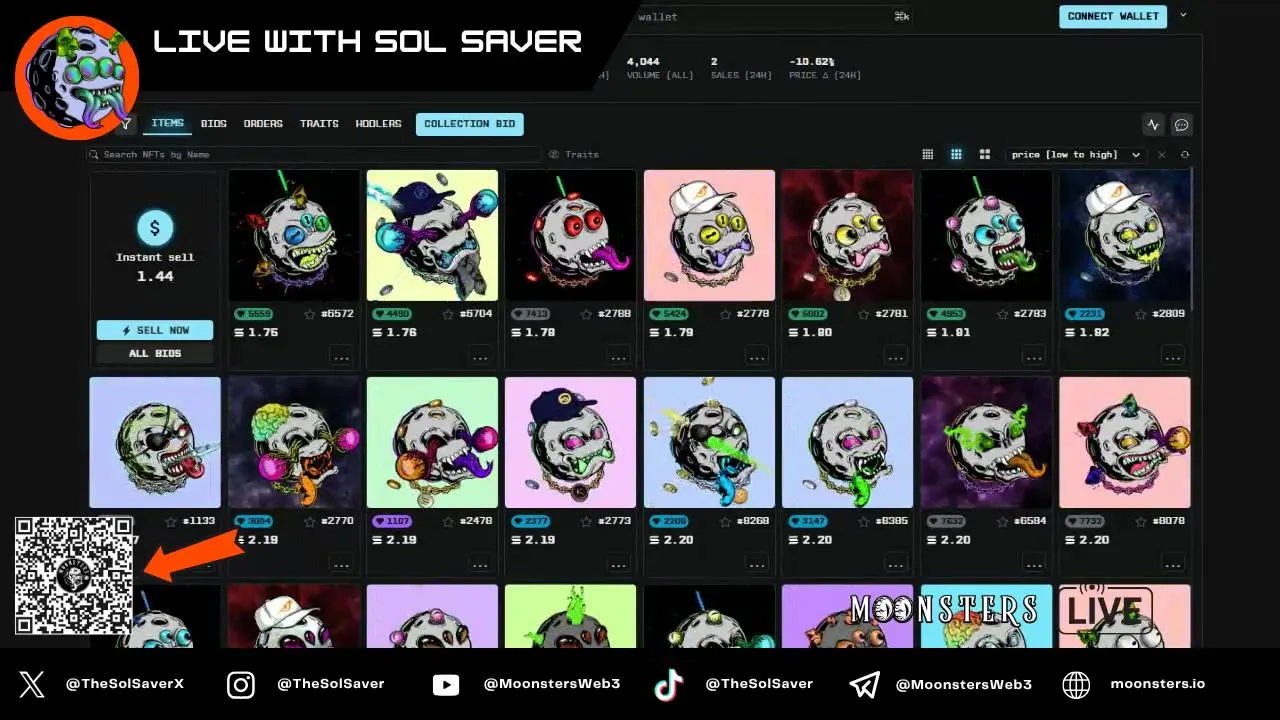This screenshot has width=1280, height=720.
Task: Toggle the medium grid view
Action: click(956, 155)
